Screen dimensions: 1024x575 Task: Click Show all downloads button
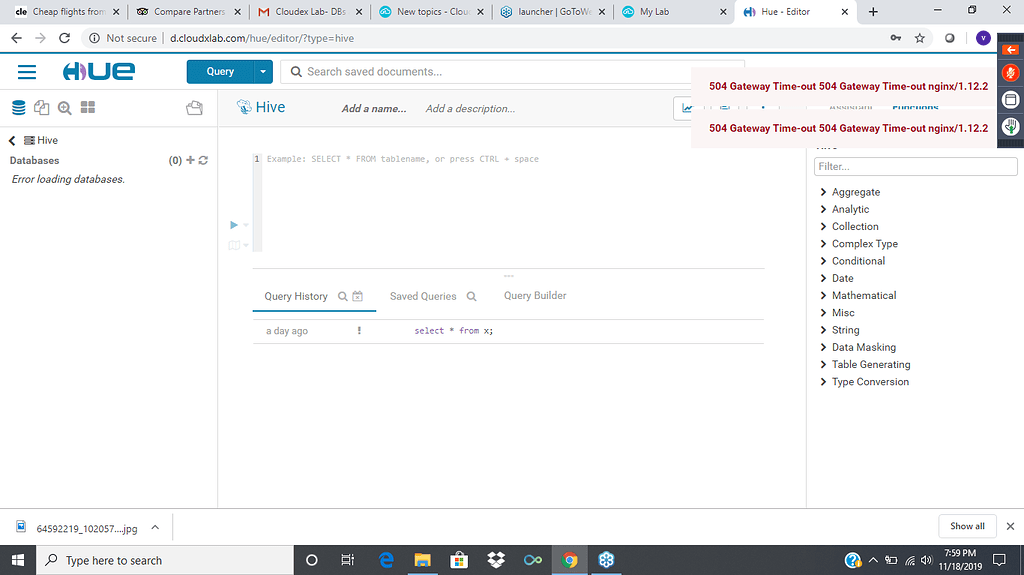tap(967, 526)
